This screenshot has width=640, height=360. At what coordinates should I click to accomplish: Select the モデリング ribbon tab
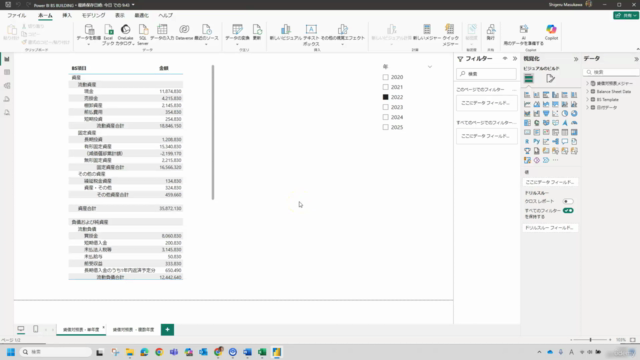[93, 15]
